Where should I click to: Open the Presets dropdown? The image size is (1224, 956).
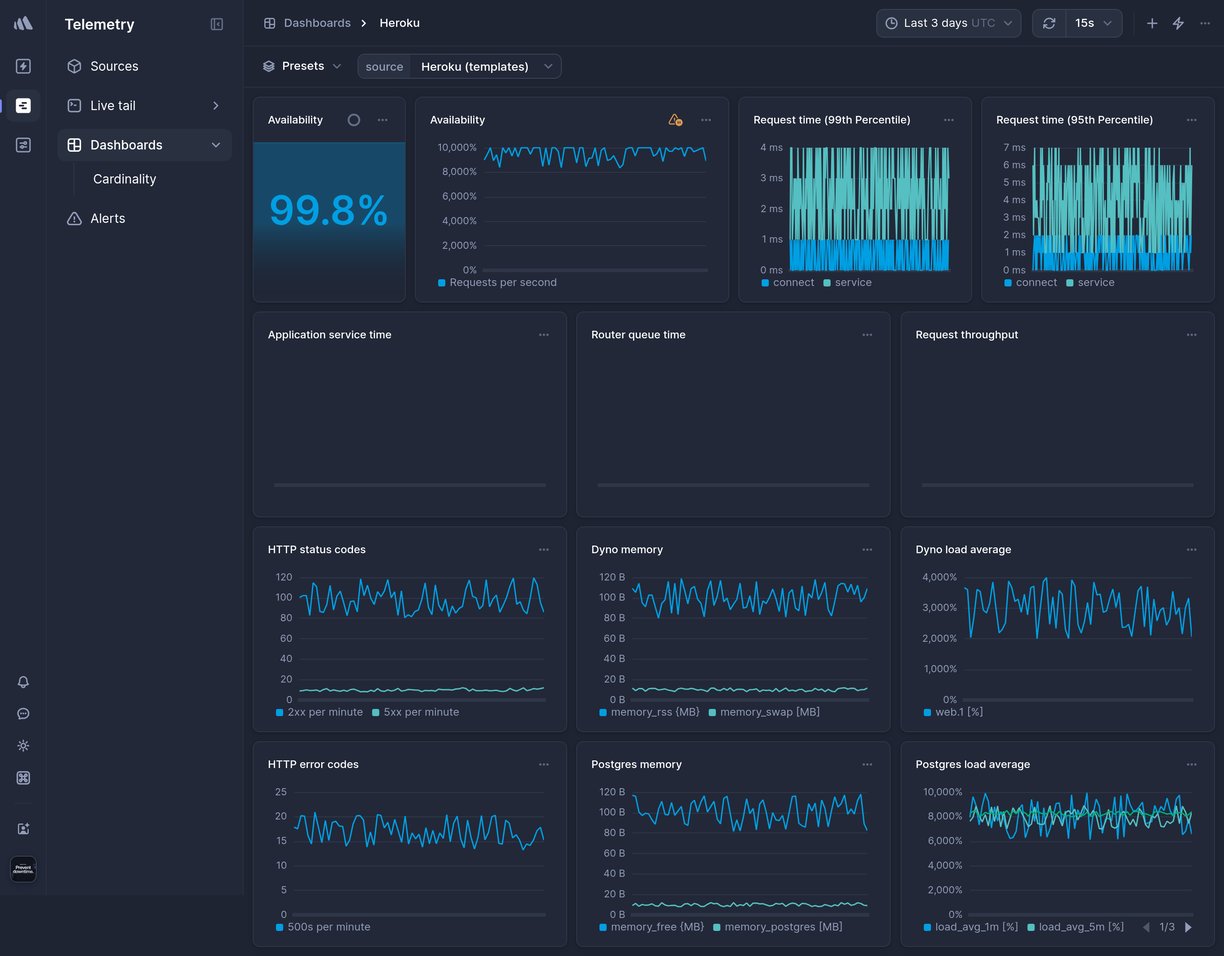(x=302, y=66)
